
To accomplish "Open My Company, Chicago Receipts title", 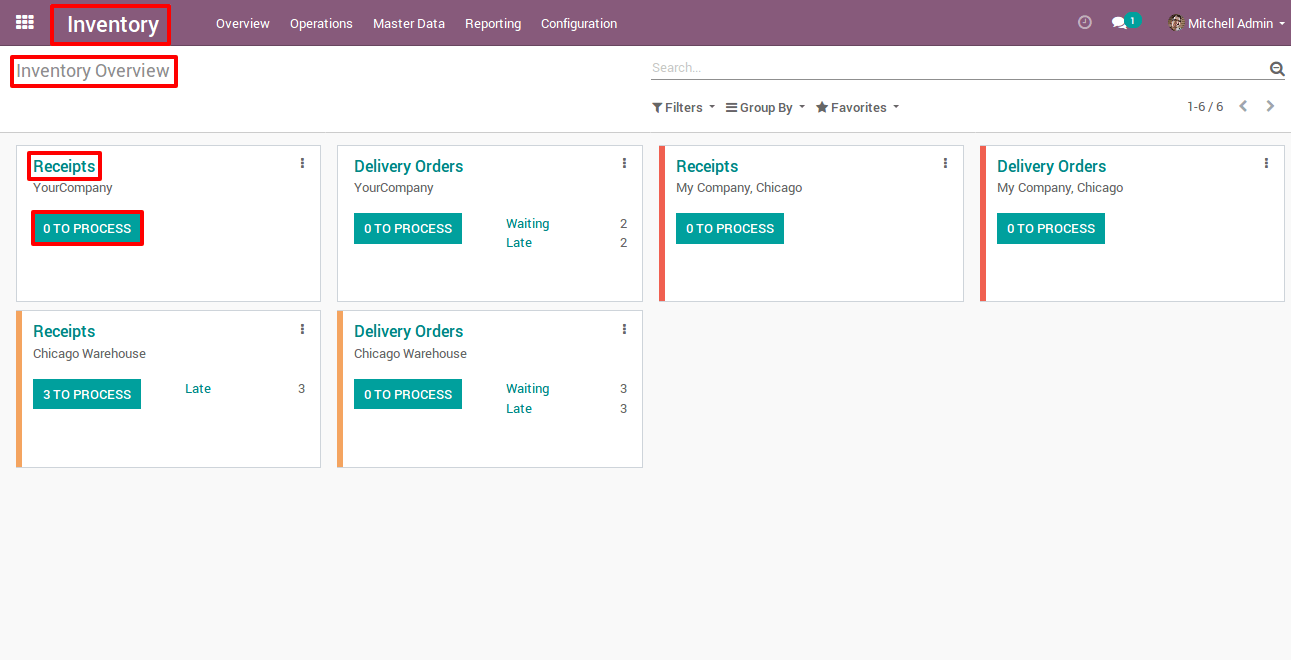I will point(707,166).
